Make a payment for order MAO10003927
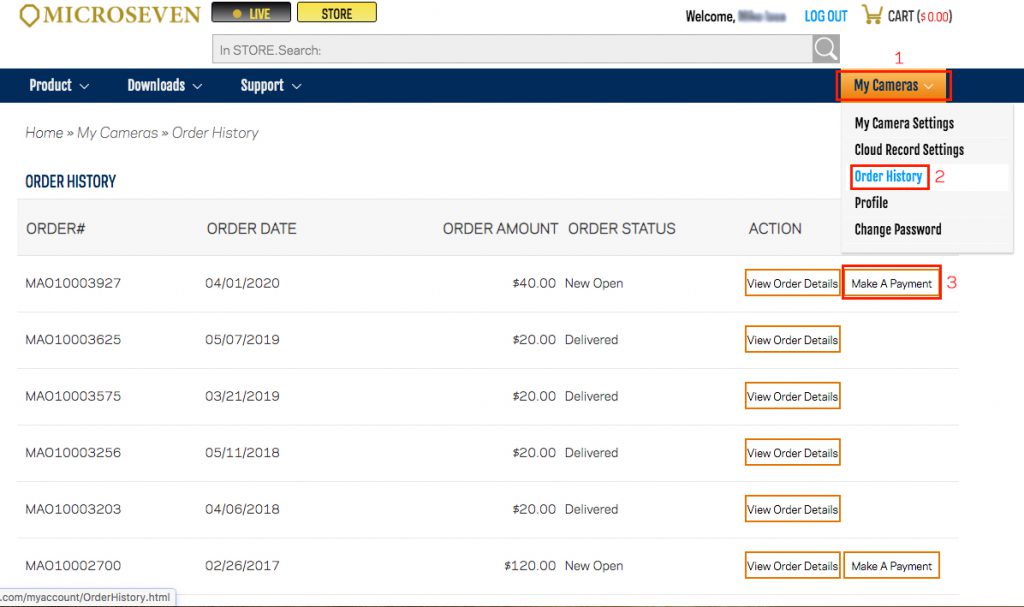This screenshot has height=607, width=1024. point(891,284)
